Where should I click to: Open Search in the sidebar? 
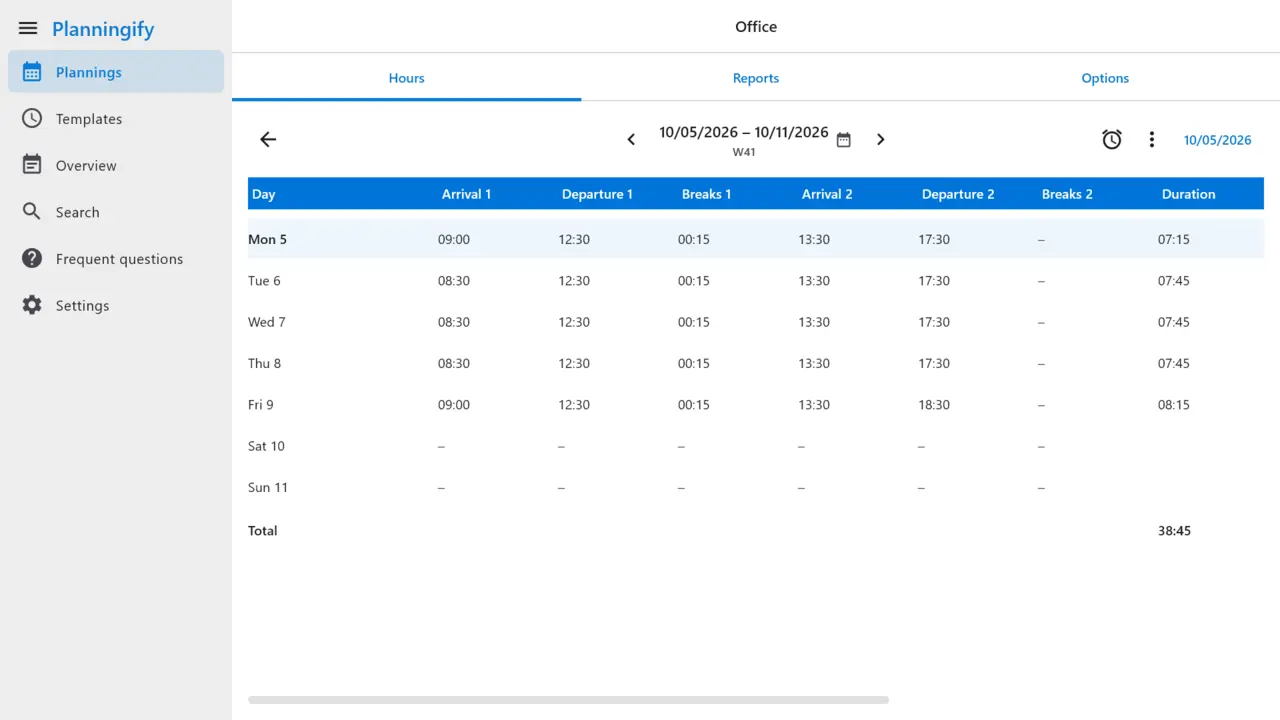tap(116, 212)
